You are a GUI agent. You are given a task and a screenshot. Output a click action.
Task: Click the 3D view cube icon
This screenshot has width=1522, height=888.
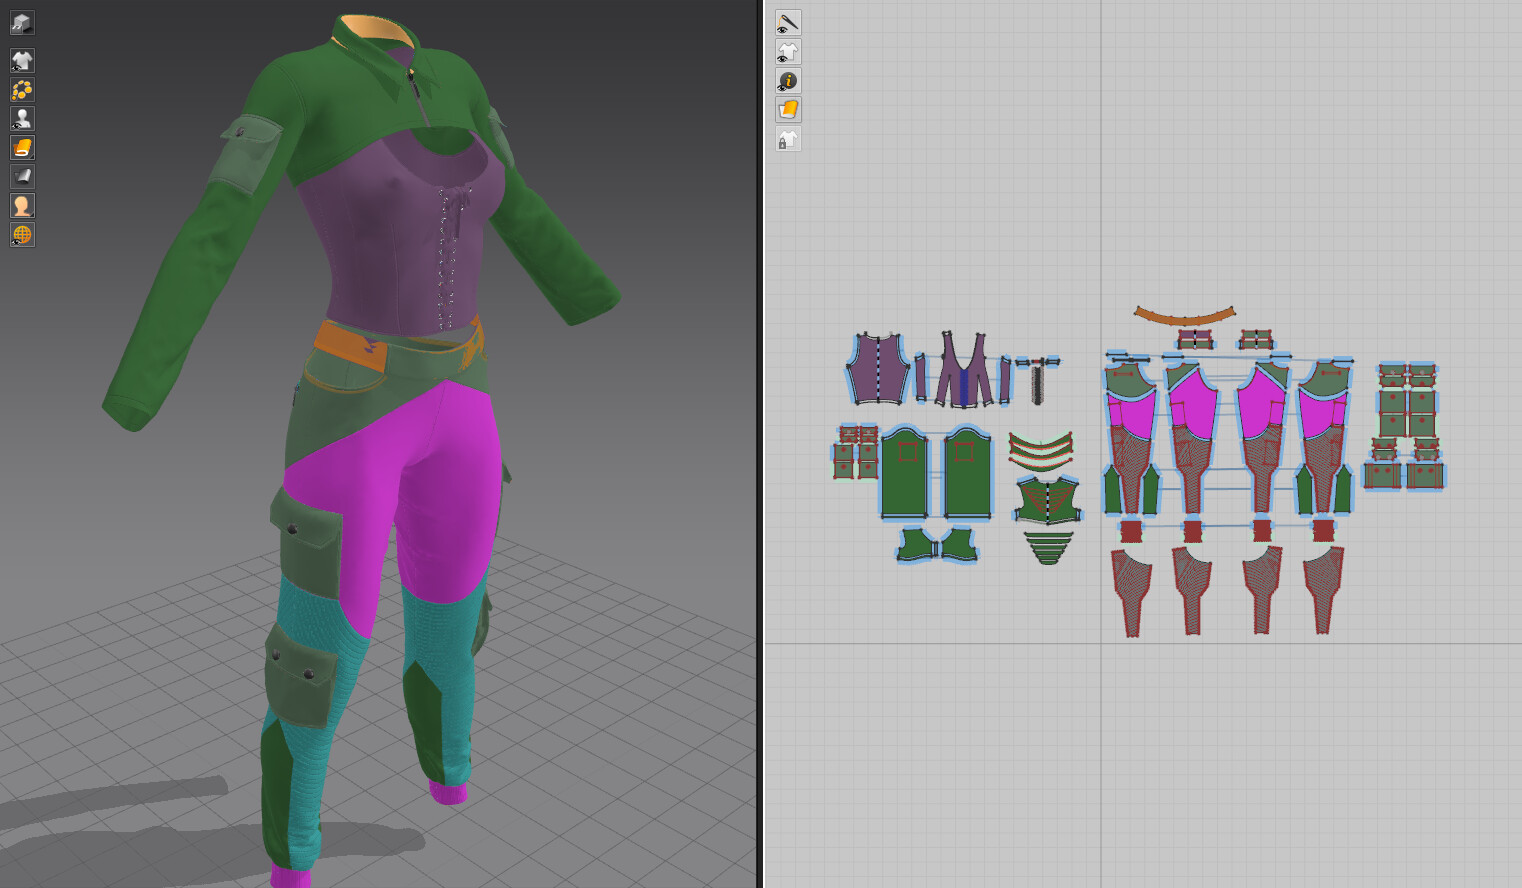point(22,22)
